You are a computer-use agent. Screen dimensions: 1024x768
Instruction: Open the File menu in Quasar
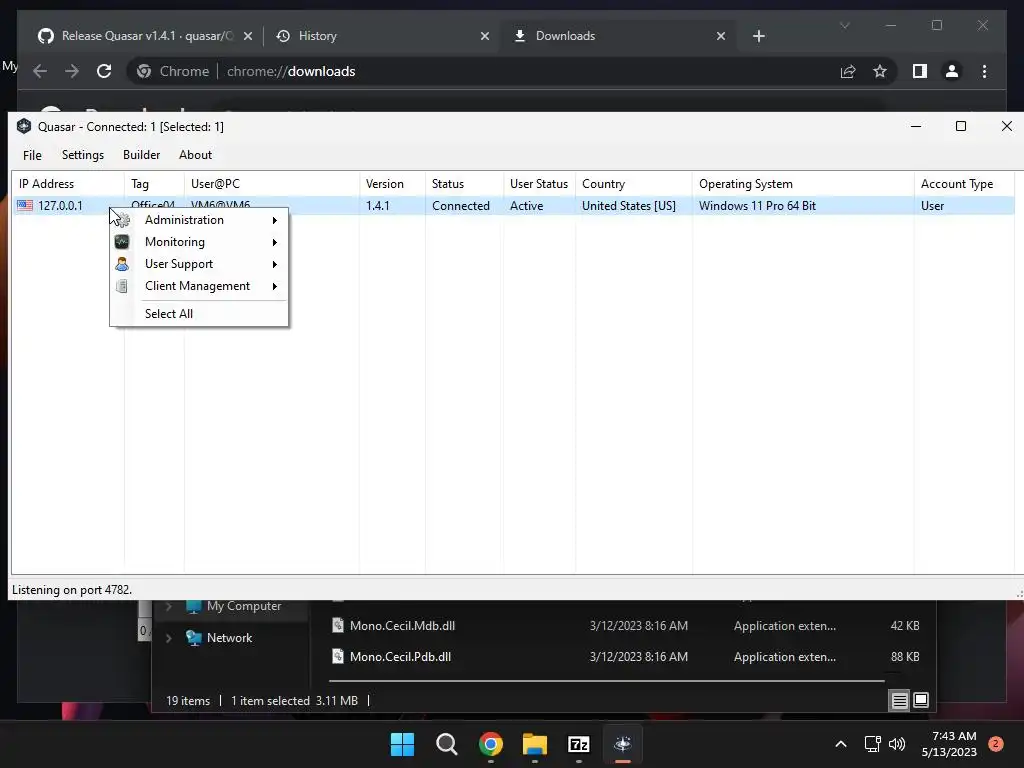pyautogui.click(x=32, y=155)
